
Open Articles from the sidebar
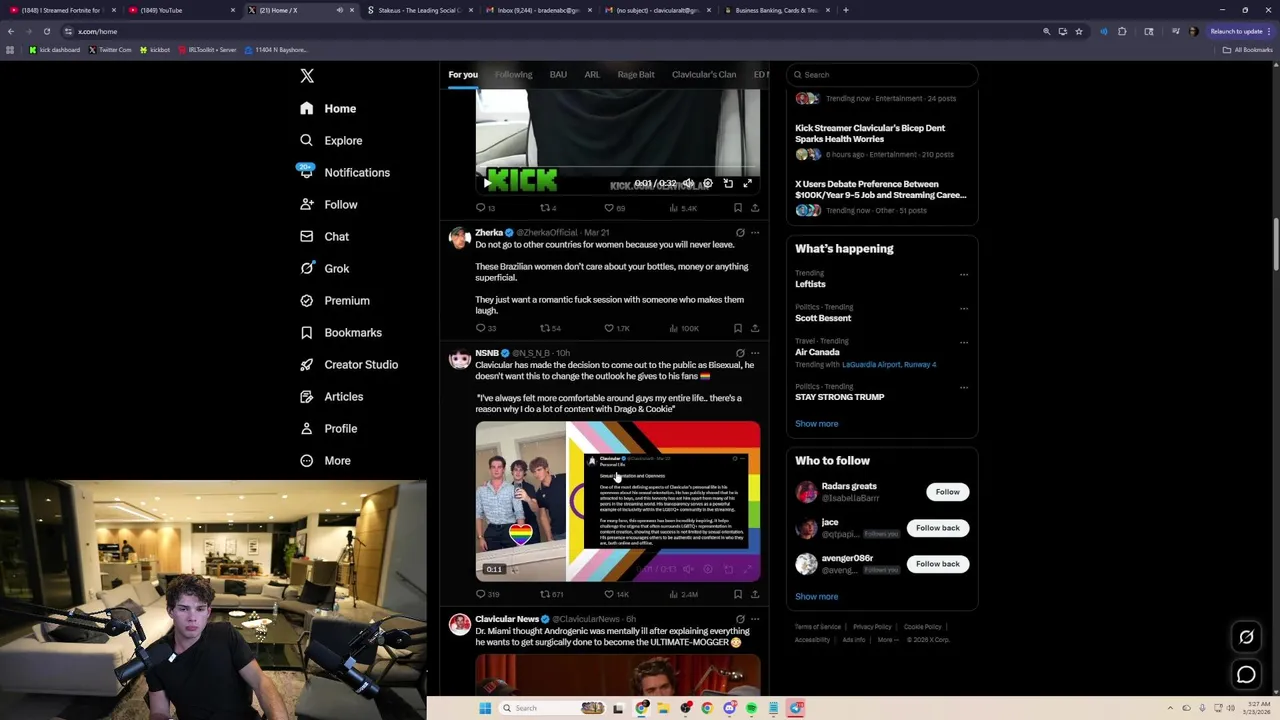click(x=331, y=396)
